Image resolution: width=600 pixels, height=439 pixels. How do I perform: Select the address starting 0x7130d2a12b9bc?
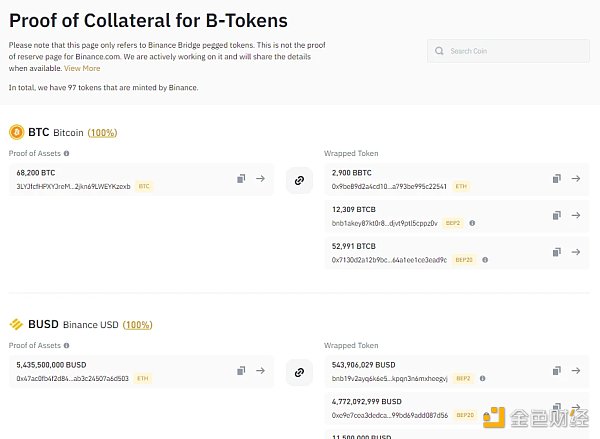click(x=389, y=260)
